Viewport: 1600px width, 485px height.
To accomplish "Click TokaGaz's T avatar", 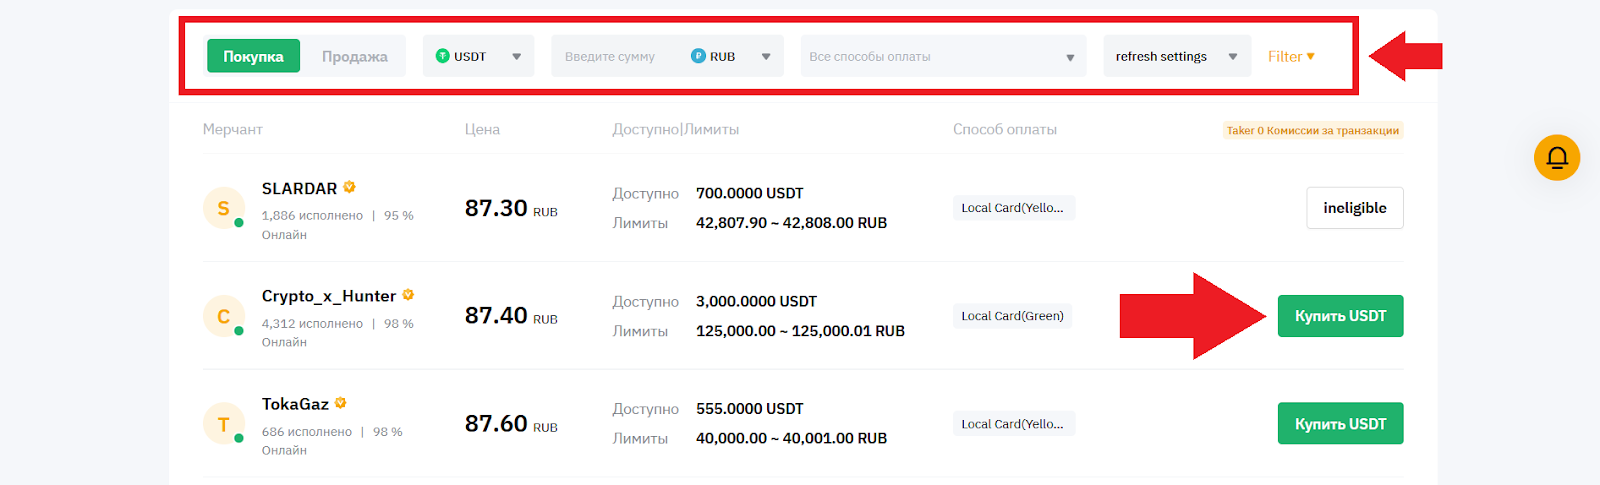I will (x=223, y=424).
